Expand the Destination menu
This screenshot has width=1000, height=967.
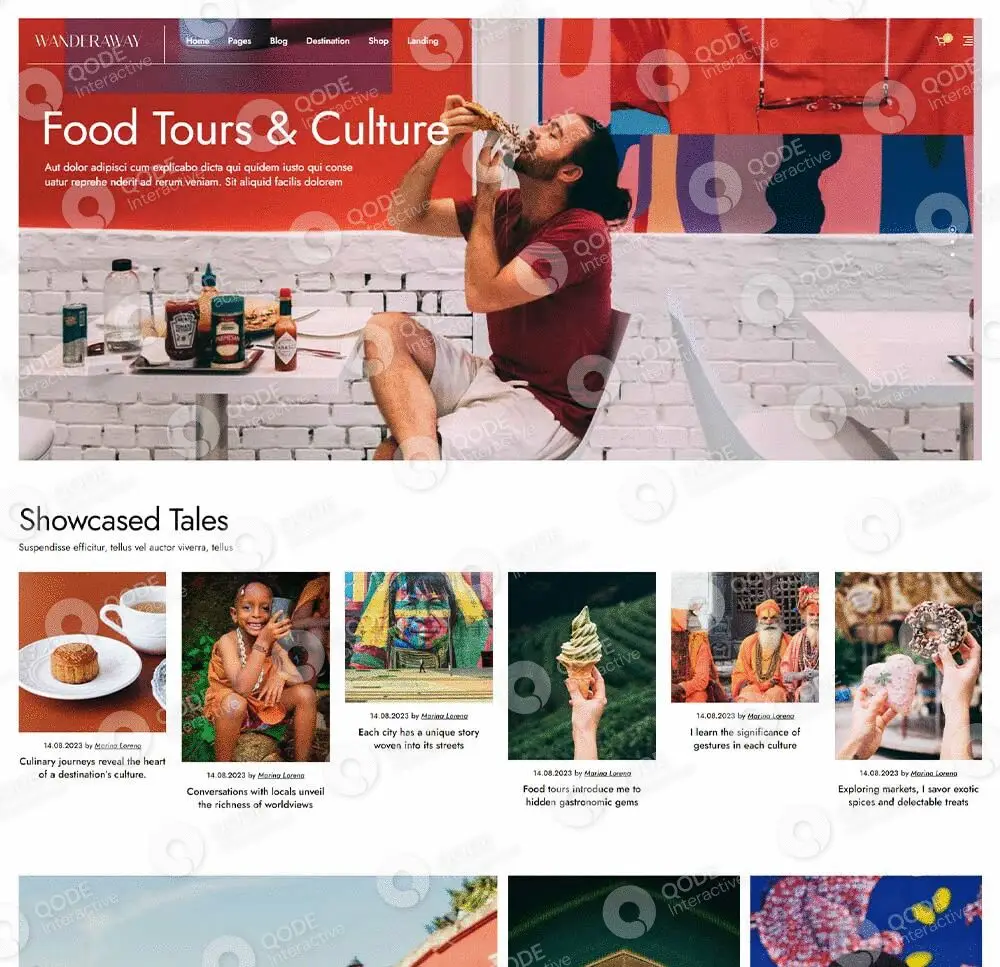point(328,41)
